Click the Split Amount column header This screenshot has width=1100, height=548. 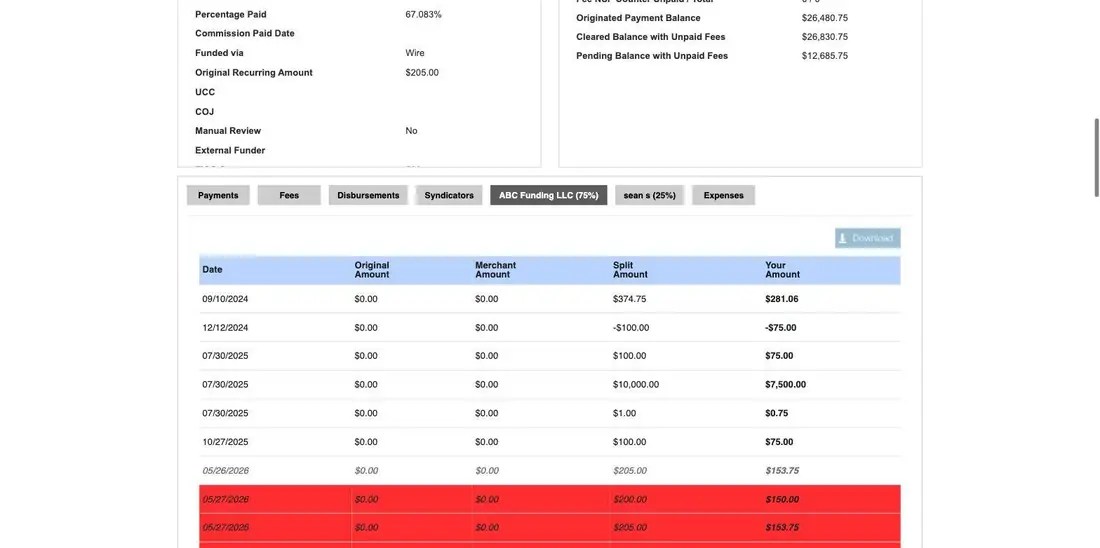(x=630, y=270)
